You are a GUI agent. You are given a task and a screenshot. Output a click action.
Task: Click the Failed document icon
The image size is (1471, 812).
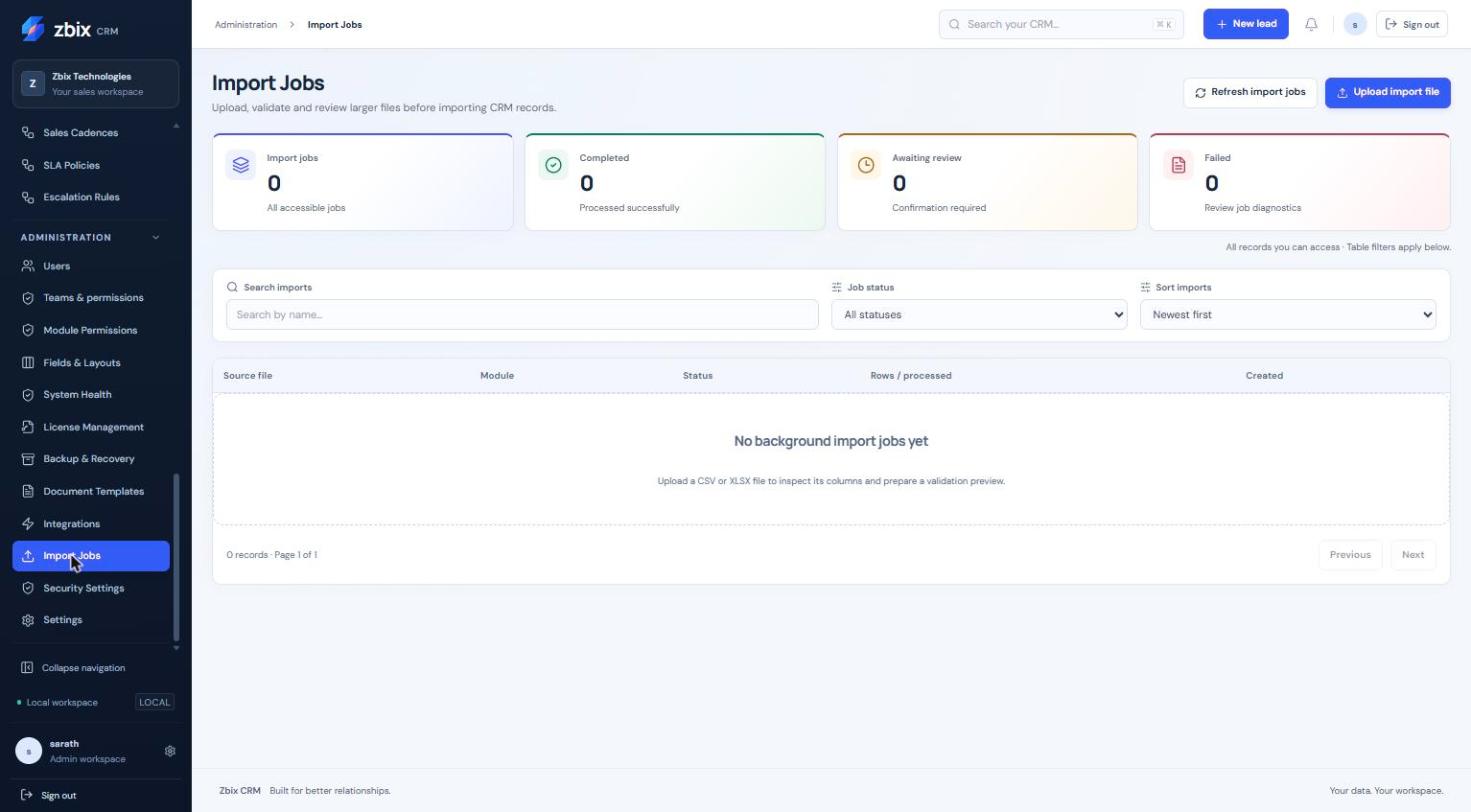(1178, 165)
